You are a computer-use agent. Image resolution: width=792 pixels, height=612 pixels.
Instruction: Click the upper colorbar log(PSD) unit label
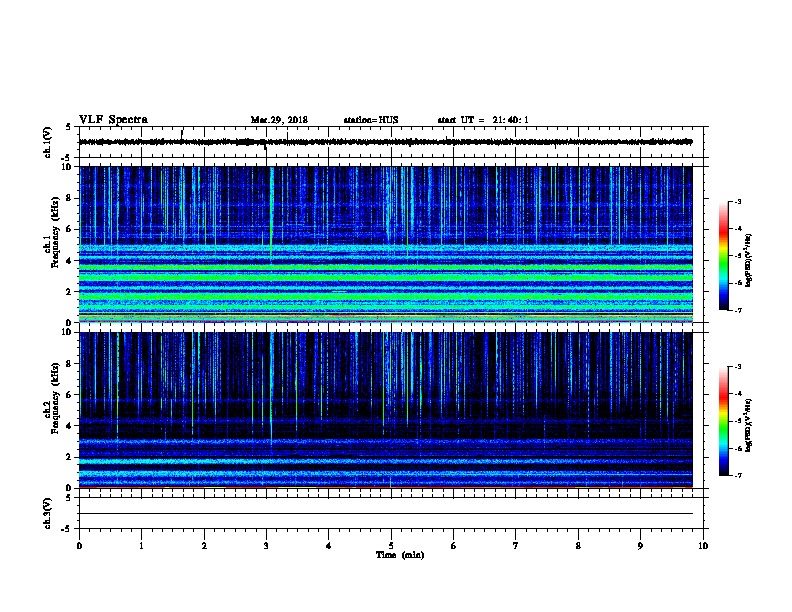[749, 261]
